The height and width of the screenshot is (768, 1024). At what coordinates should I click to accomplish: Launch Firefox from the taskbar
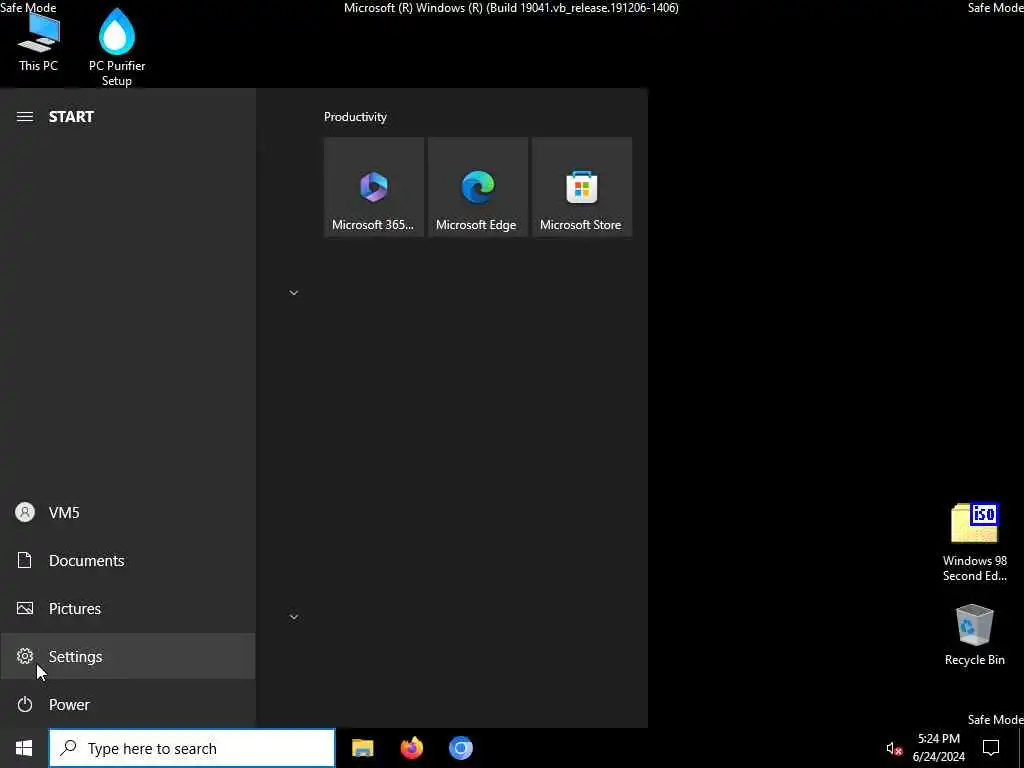[x=411, y=748]
